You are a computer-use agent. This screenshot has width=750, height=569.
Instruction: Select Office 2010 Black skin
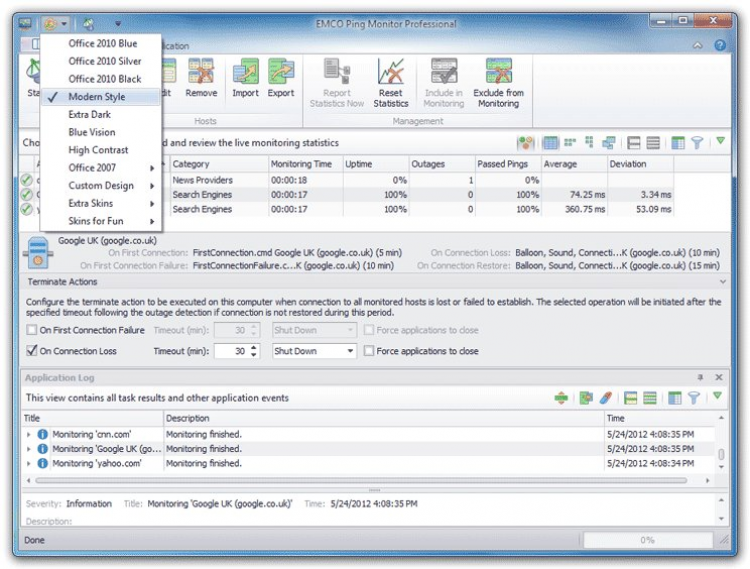(x=100, y=78)
